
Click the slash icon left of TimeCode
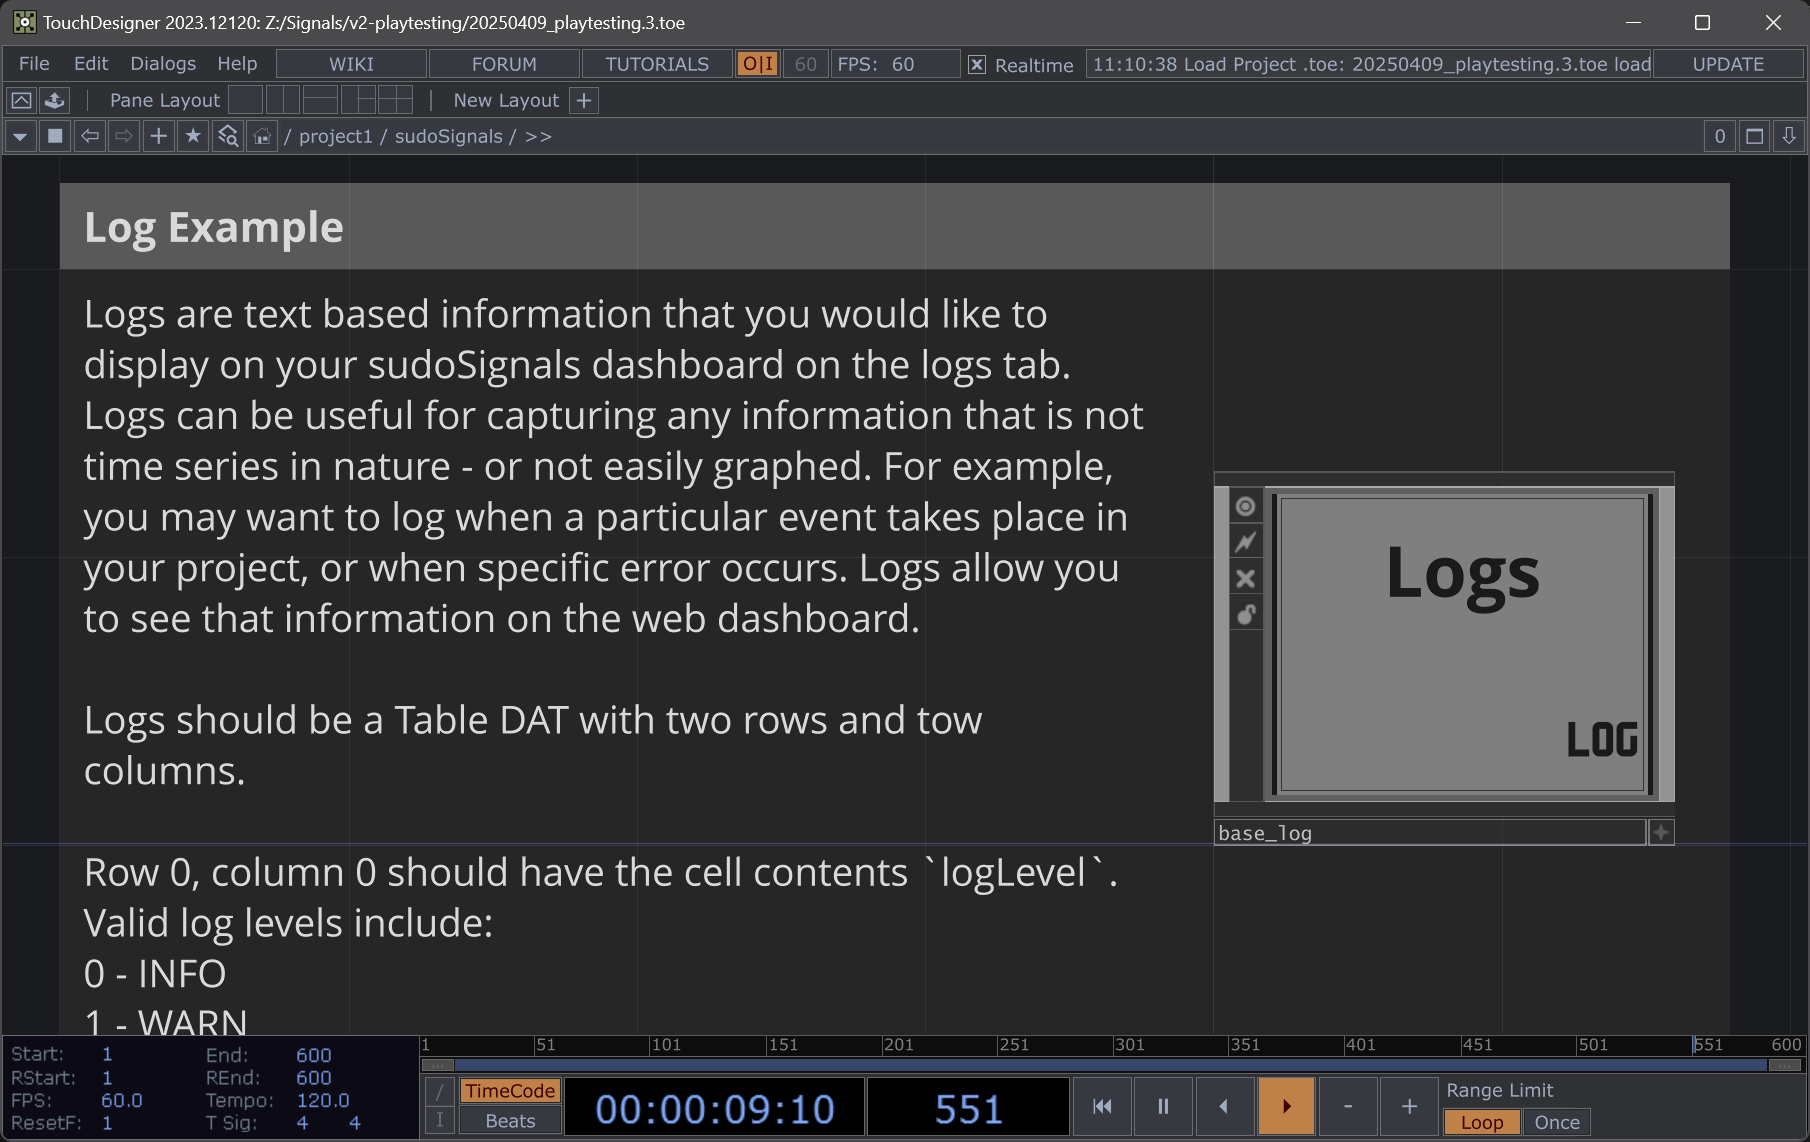(x=440, y=1091)
